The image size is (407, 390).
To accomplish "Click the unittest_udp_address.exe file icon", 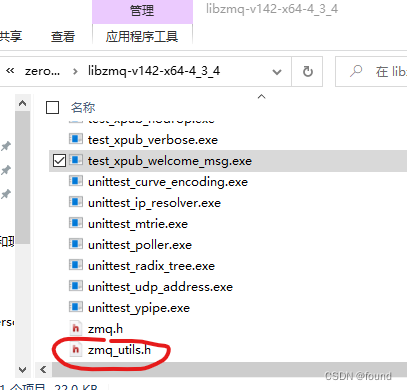I will point(76,286).
